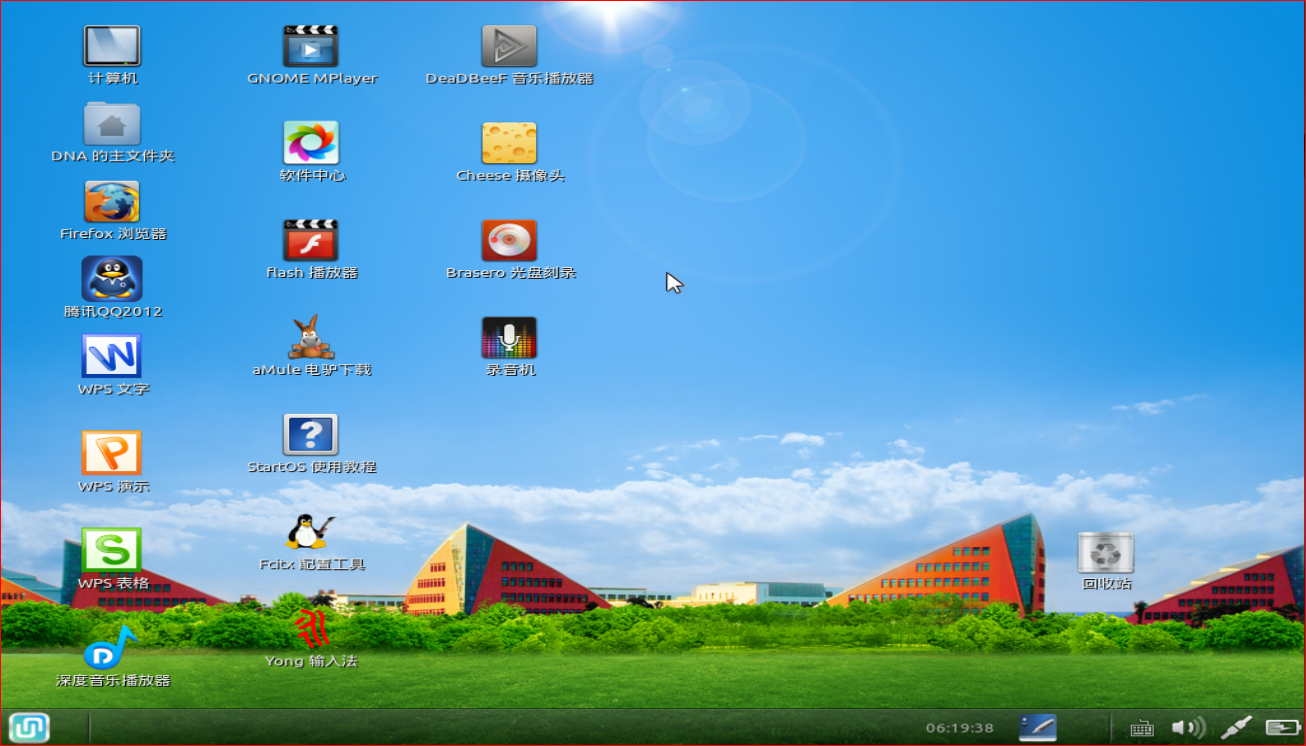This screenshot has width=1306, height=746.
Task: Click the battery power tray icon
Action: [x=1281, y=728]
